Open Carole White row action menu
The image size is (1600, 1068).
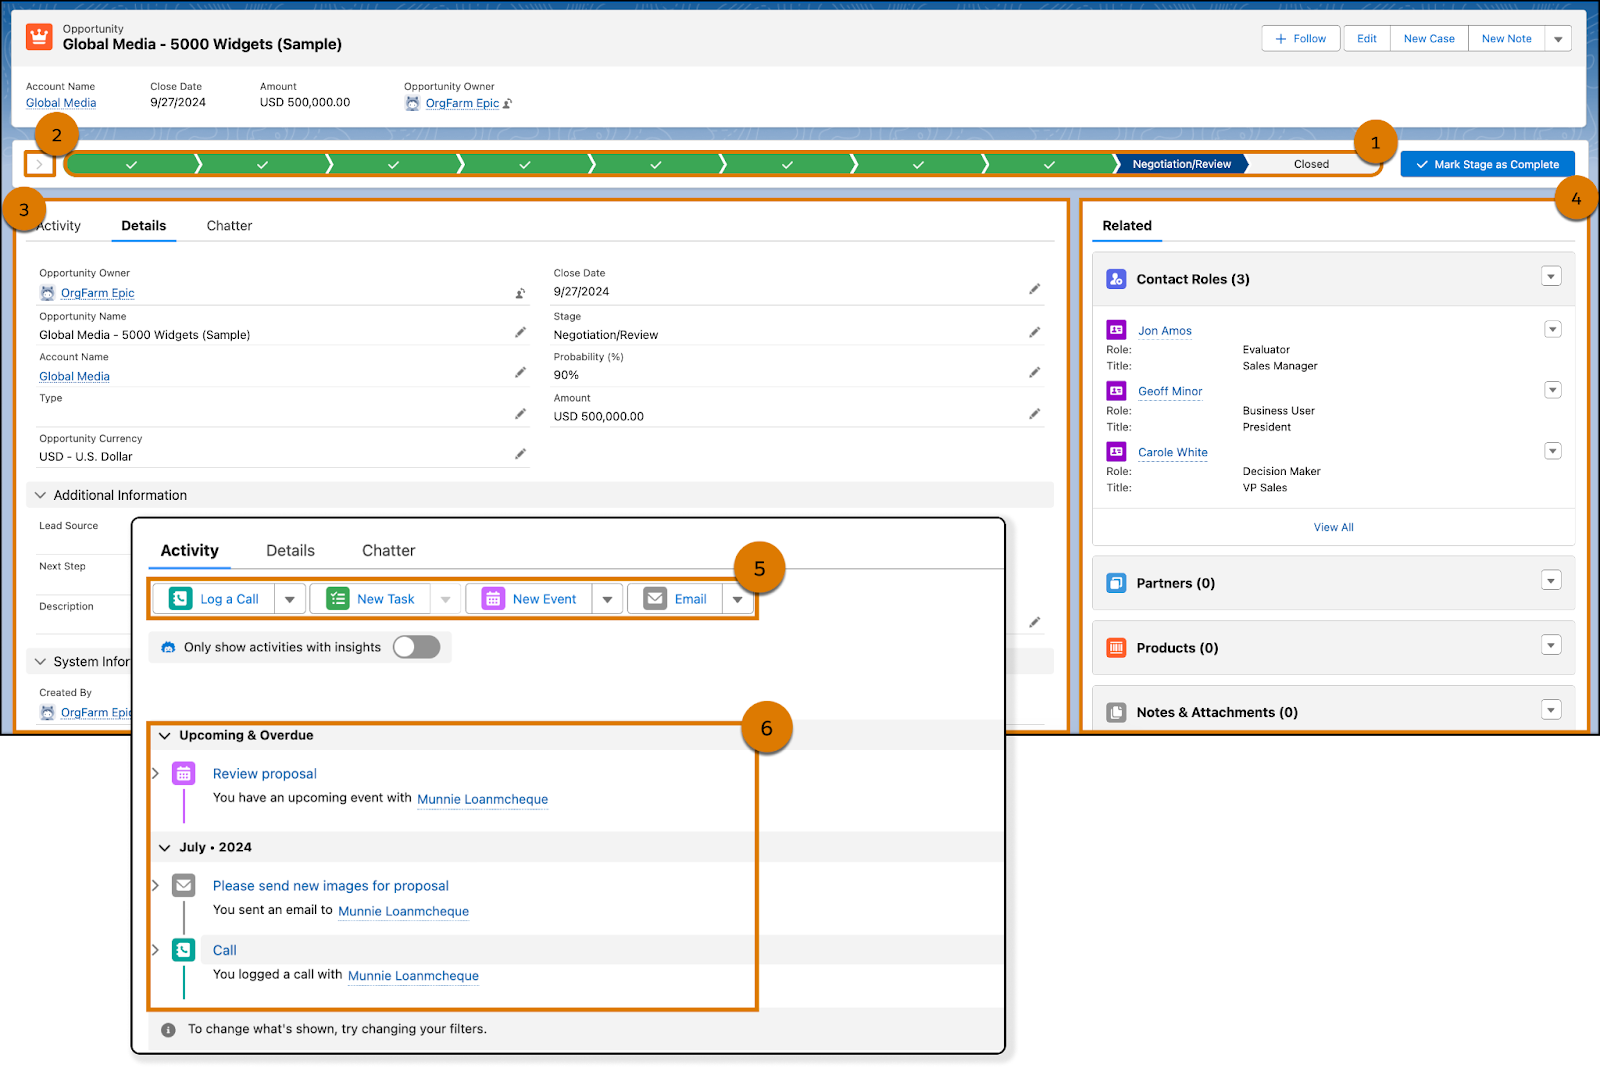click(x=1552, y=451)
